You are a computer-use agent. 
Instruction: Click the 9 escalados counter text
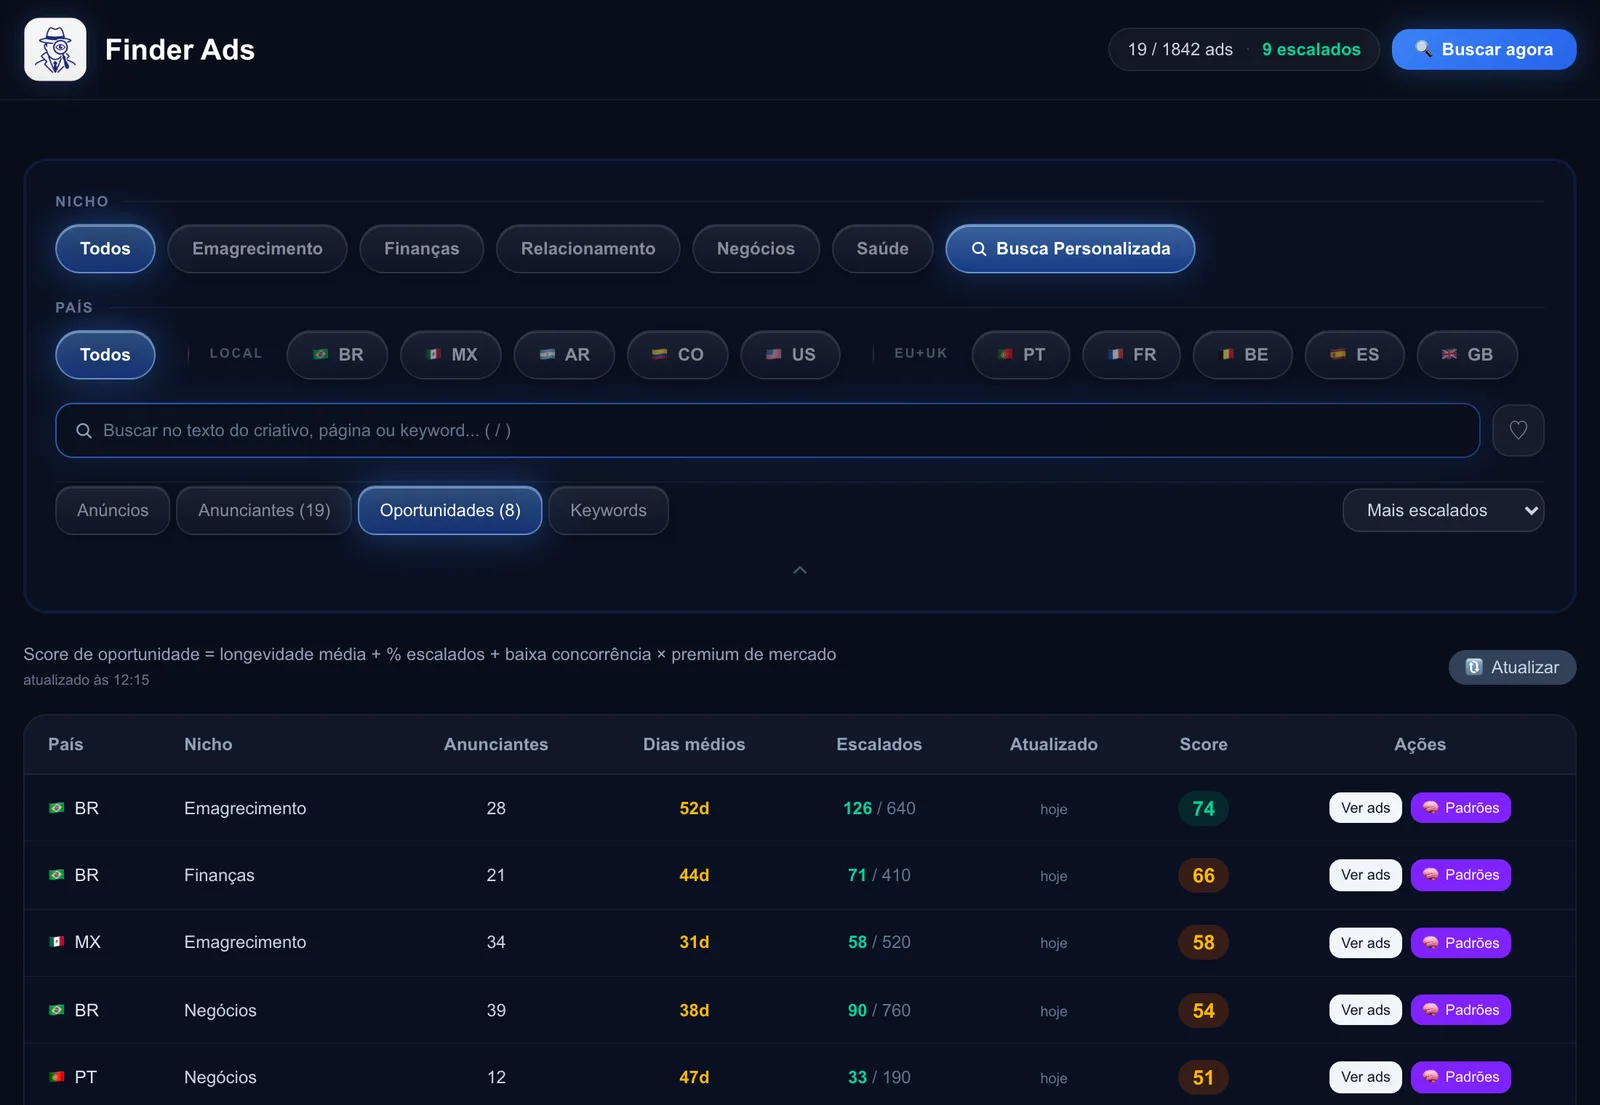coord(1311,49)
